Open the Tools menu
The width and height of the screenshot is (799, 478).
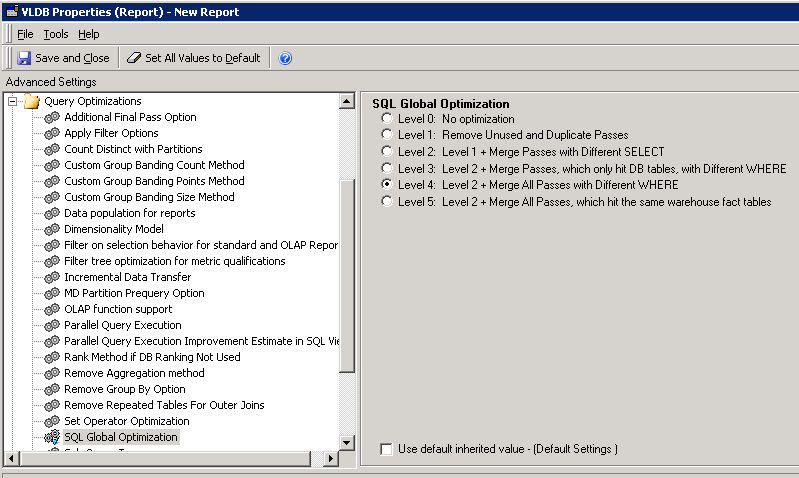tap(56, 34)
